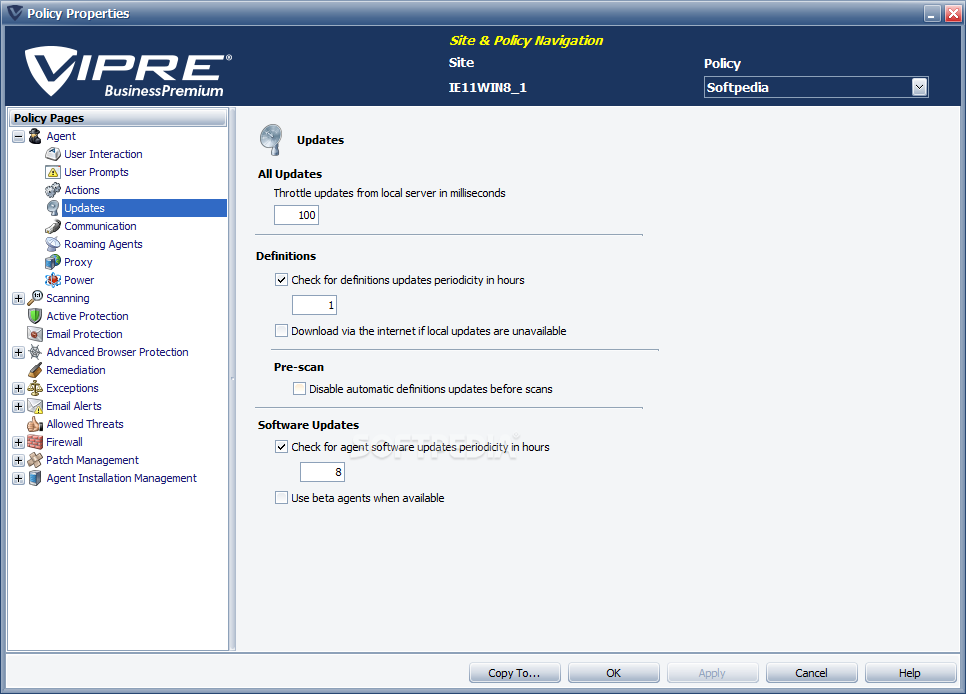This screenshot has width=966, height=694.
Task: Uncheck agent software updates periodicity checkbox
Action: pyautogui.click(x=282, y=447)
